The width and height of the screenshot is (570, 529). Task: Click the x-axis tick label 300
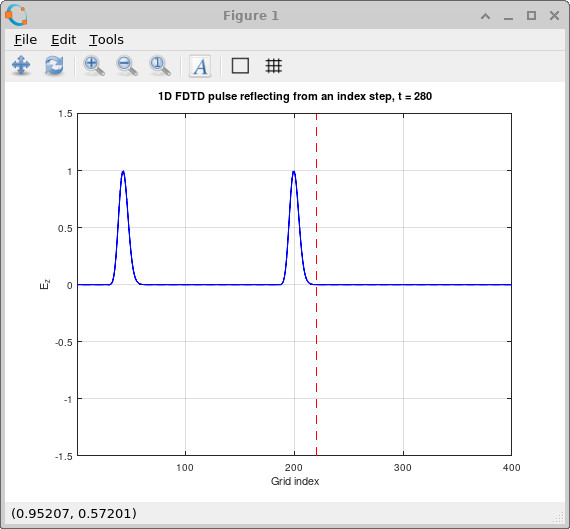pyautogui.click(x=402, y=468)
